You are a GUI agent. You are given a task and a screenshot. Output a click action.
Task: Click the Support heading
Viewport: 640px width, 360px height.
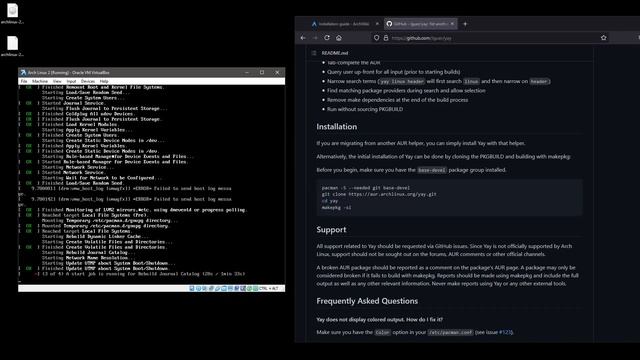click(x=331, y=229)
